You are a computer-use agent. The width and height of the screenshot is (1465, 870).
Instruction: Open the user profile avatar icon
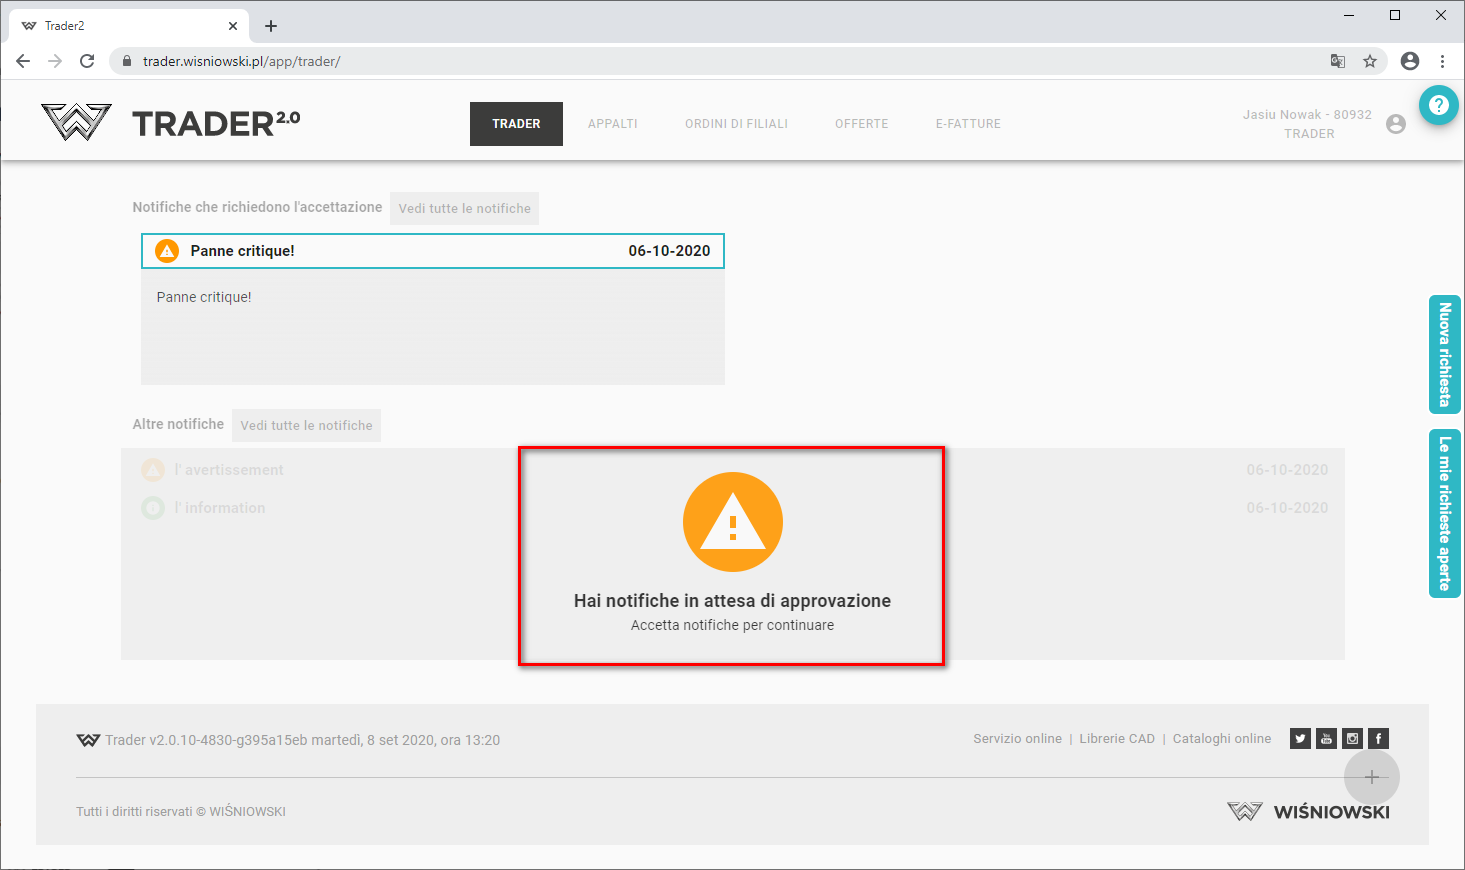tap(1396, 124)
